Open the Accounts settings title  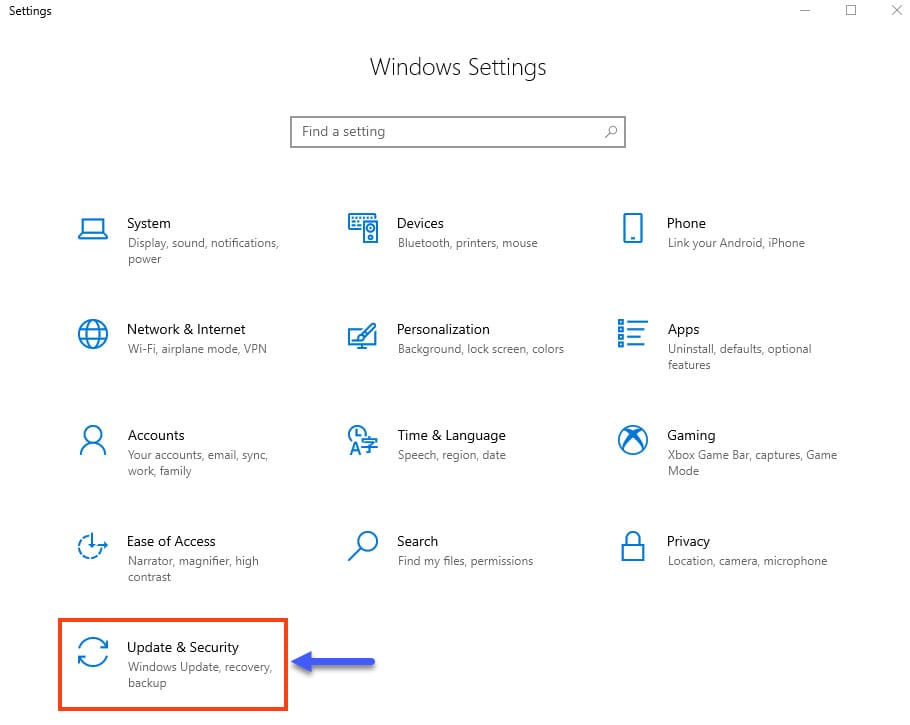(156, 435)
